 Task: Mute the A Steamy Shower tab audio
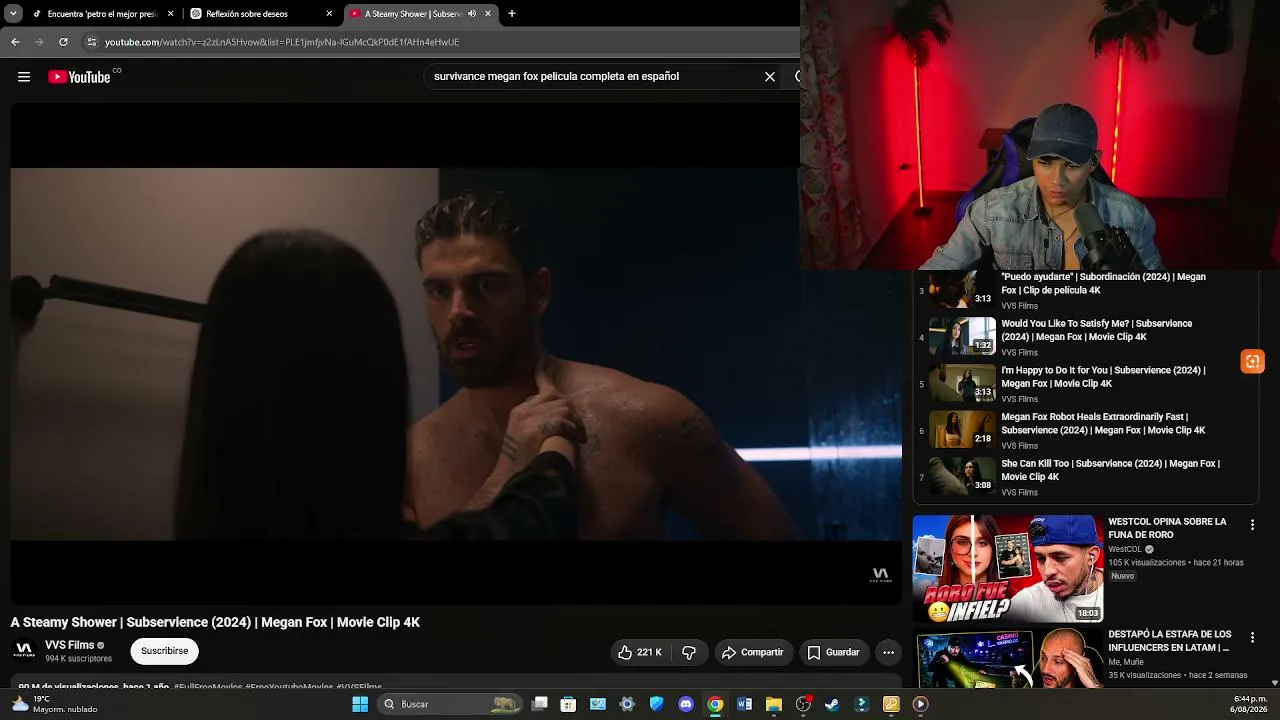pos(472,14)
